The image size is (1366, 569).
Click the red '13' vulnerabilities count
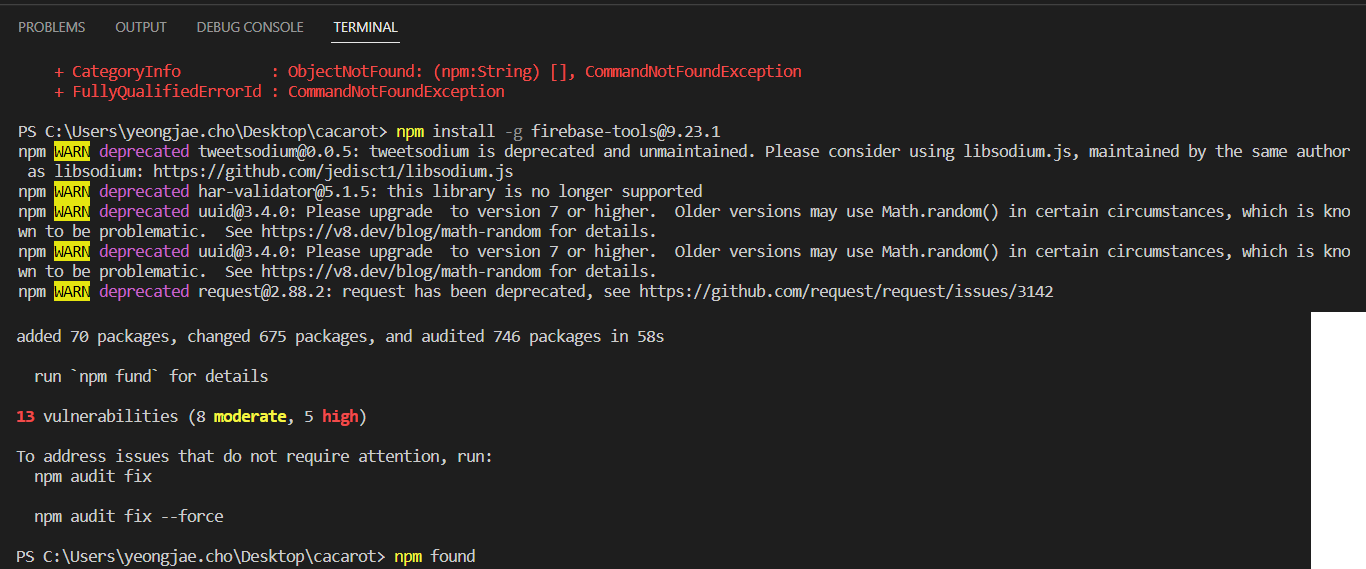26,416
